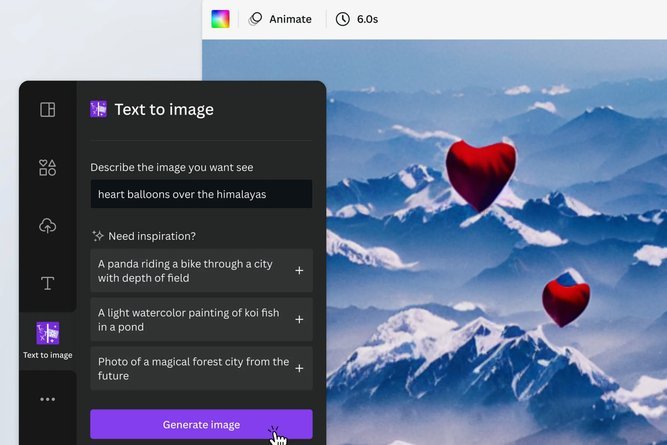Click the Text to image header icon
The height and width of the screenshot is (445, 667).
99,109
